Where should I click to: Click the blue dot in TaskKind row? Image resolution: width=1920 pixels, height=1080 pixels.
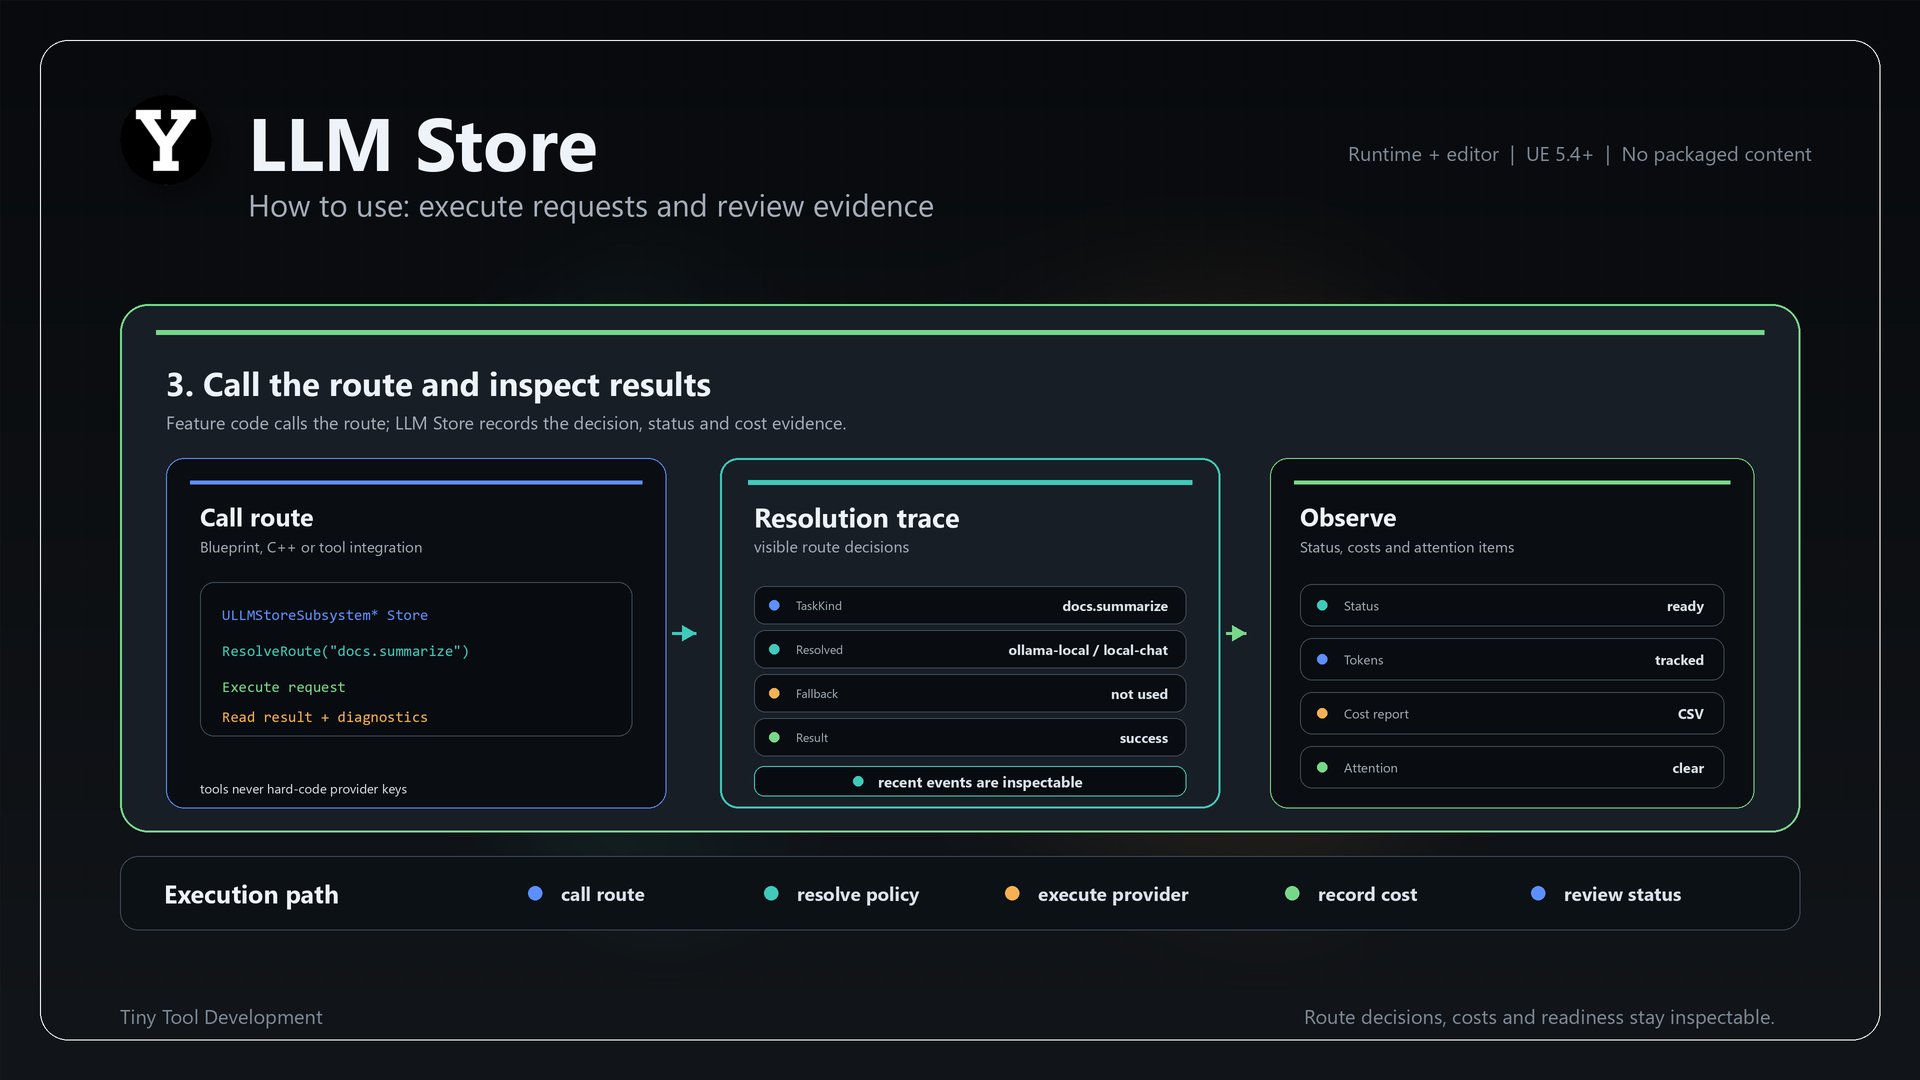(x=774, y=606)
